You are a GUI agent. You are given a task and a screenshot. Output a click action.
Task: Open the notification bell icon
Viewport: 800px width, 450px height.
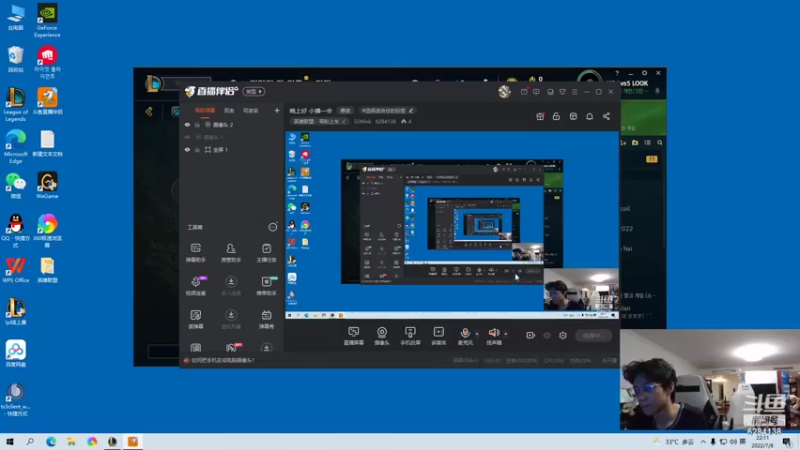[x=589, y=116]
